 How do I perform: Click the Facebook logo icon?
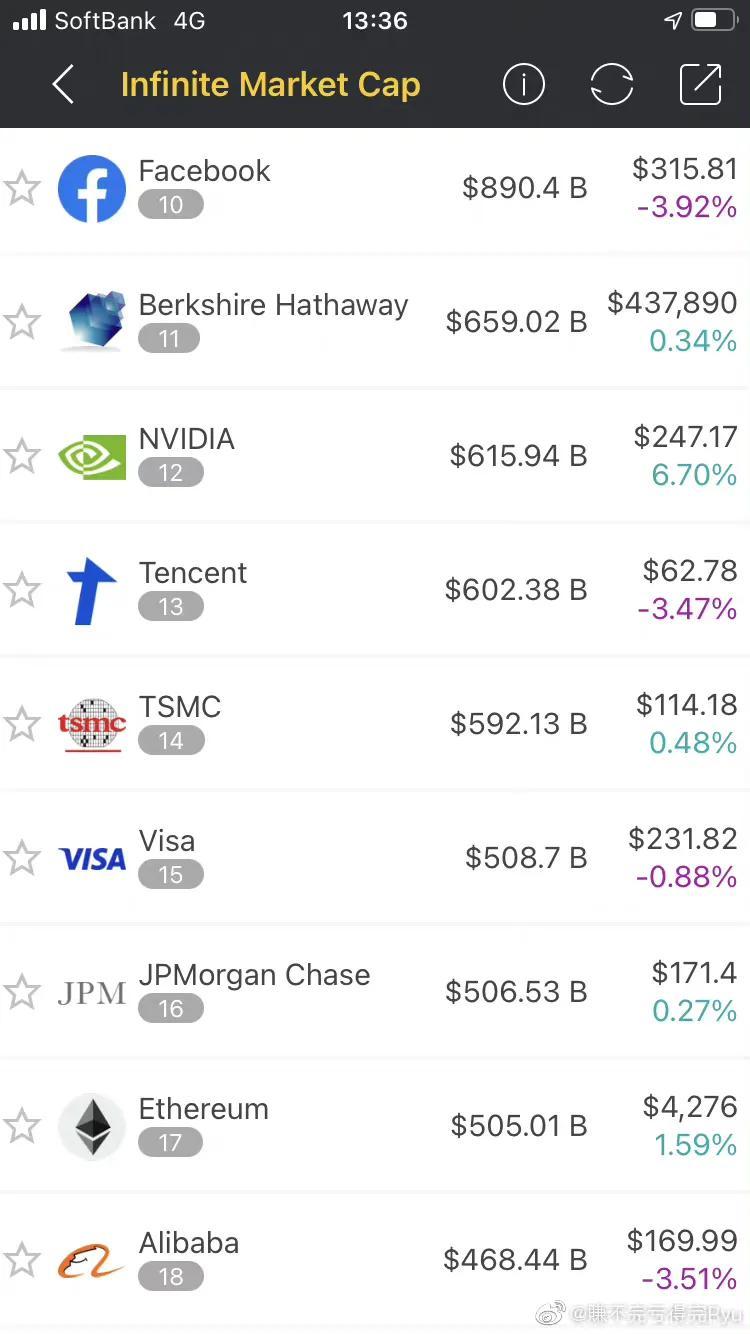coord(92,188)
